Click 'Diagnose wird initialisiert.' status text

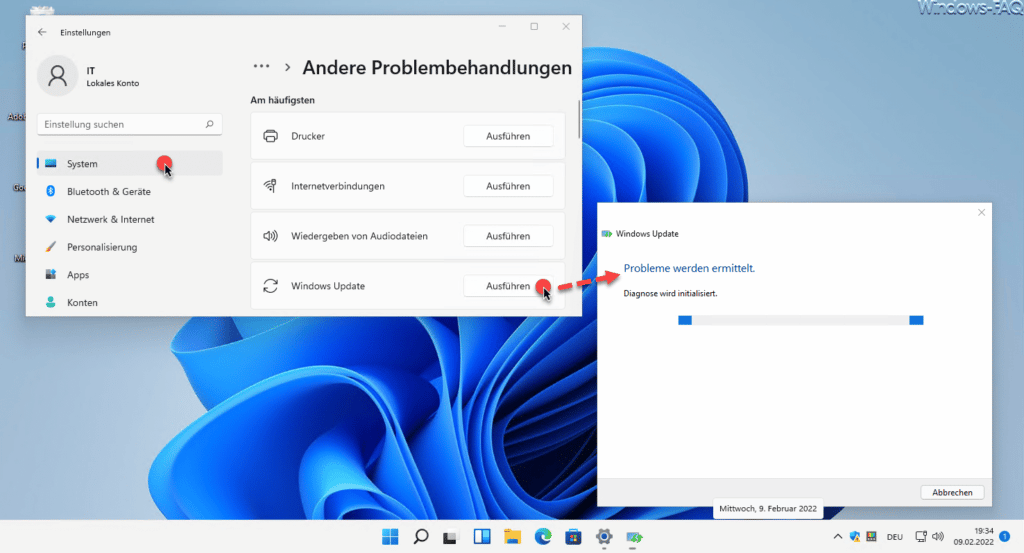coord(670,294)
